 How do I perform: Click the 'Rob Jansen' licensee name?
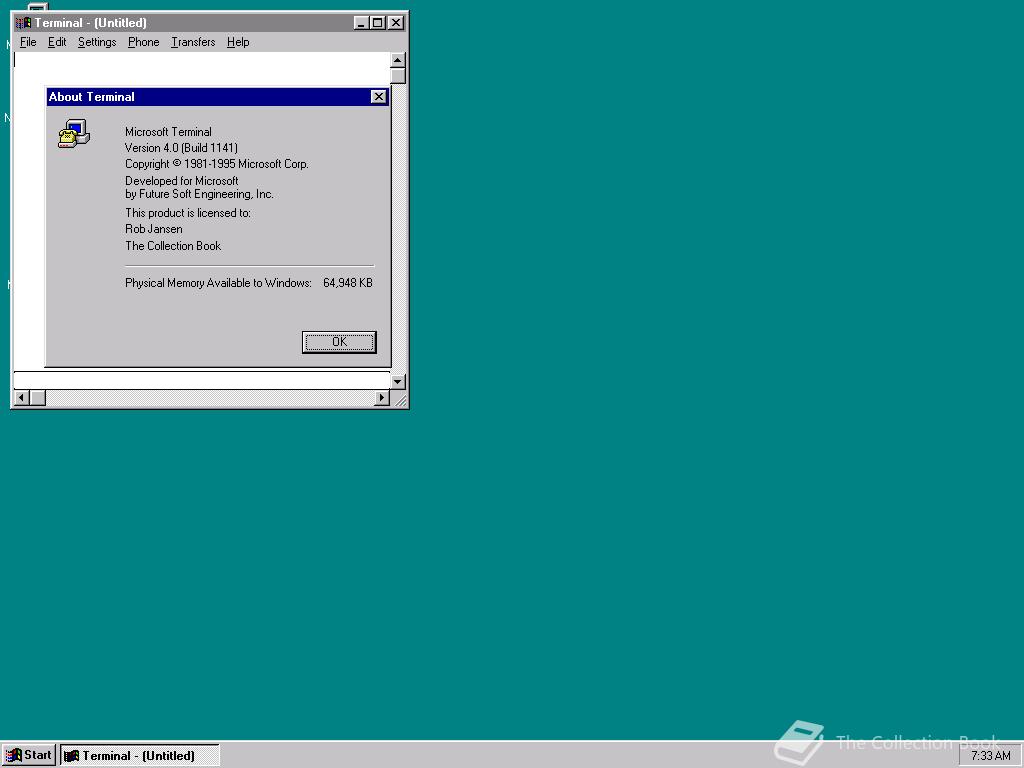pos(153,229)
